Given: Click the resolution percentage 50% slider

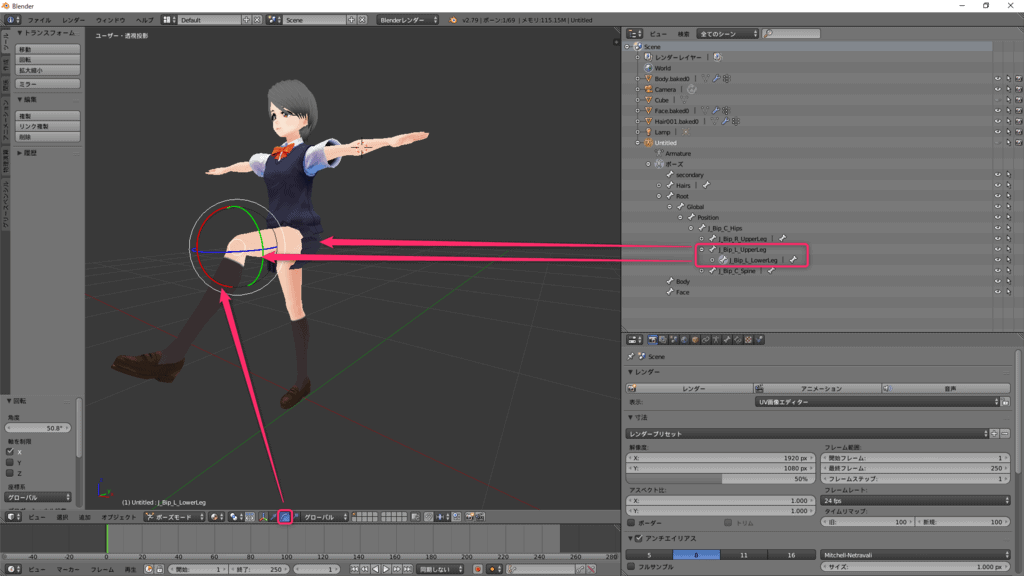Looking at the screenshot, I should coord(720,479).
